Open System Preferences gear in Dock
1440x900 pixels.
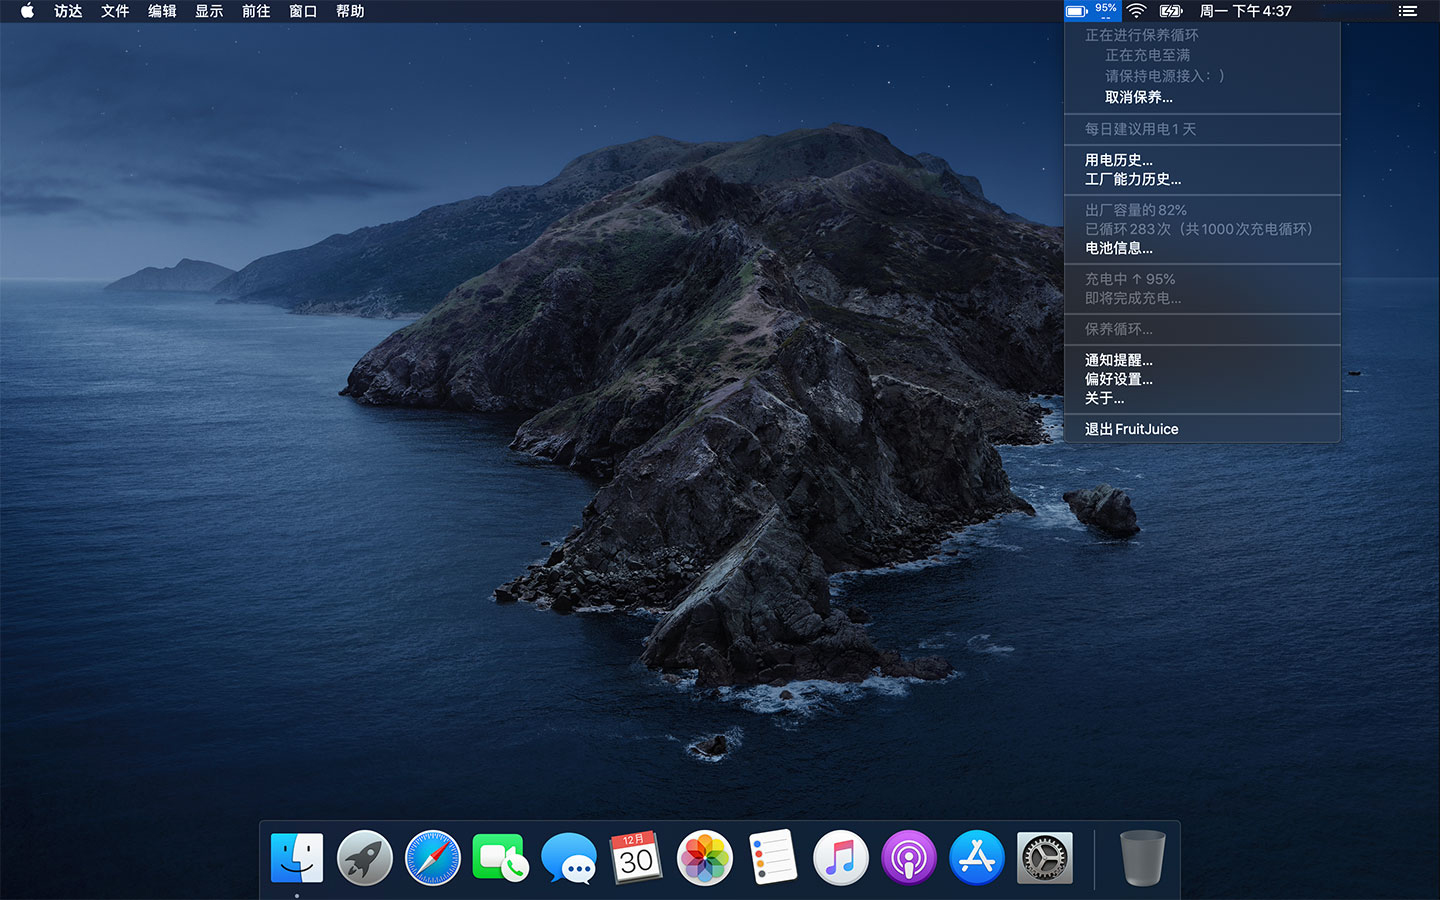pos(1045,858)
